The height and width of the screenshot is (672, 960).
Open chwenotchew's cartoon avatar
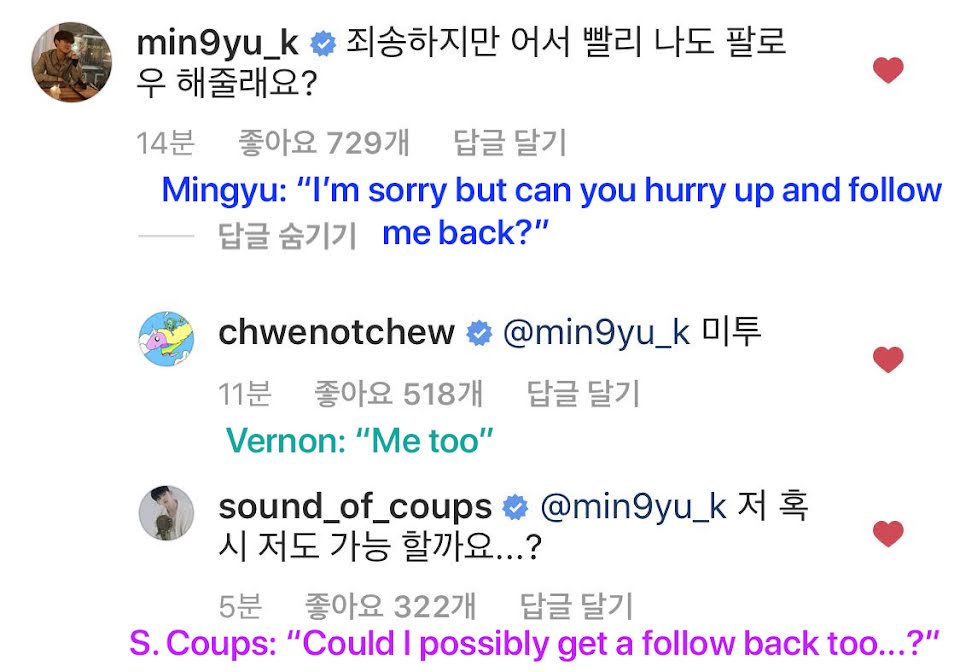coord(167,338)
